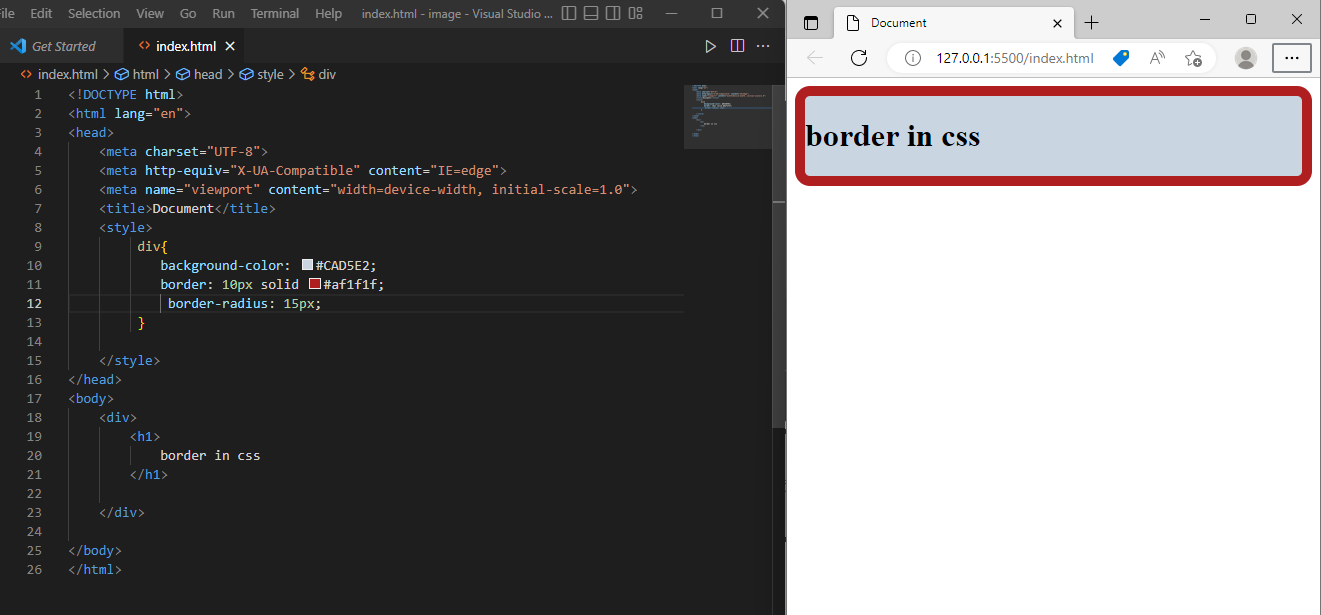Run the file with the play icon
1321x615 pixels.
pos(710,46)
